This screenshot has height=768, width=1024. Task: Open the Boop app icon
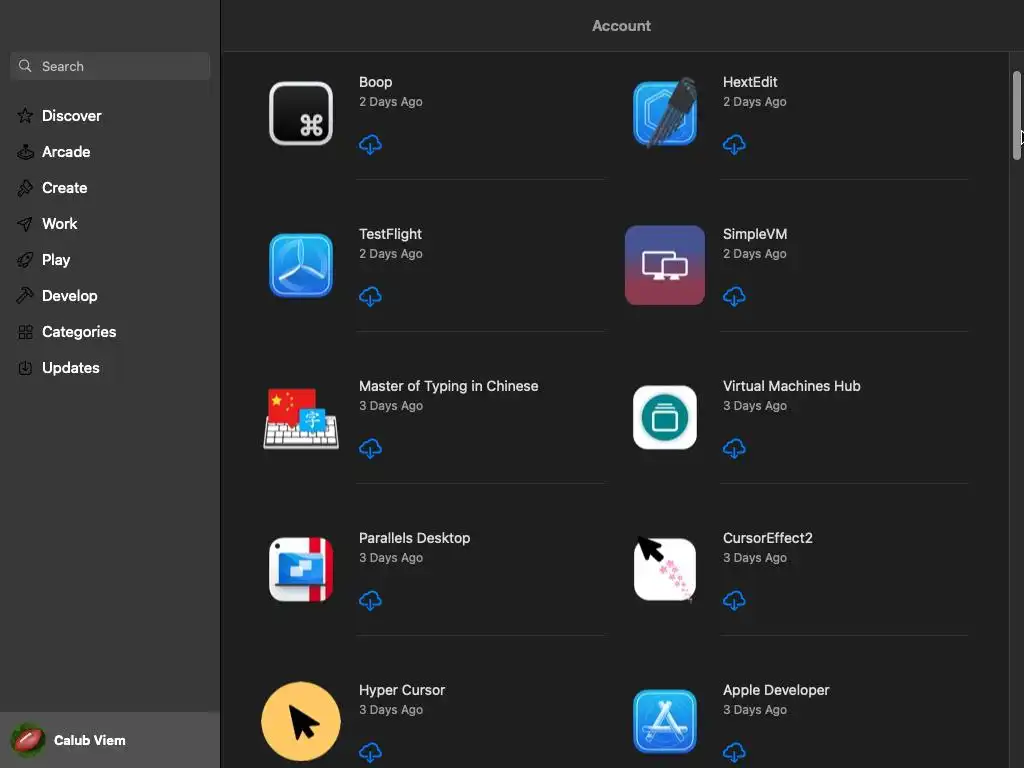coord(301,114)
